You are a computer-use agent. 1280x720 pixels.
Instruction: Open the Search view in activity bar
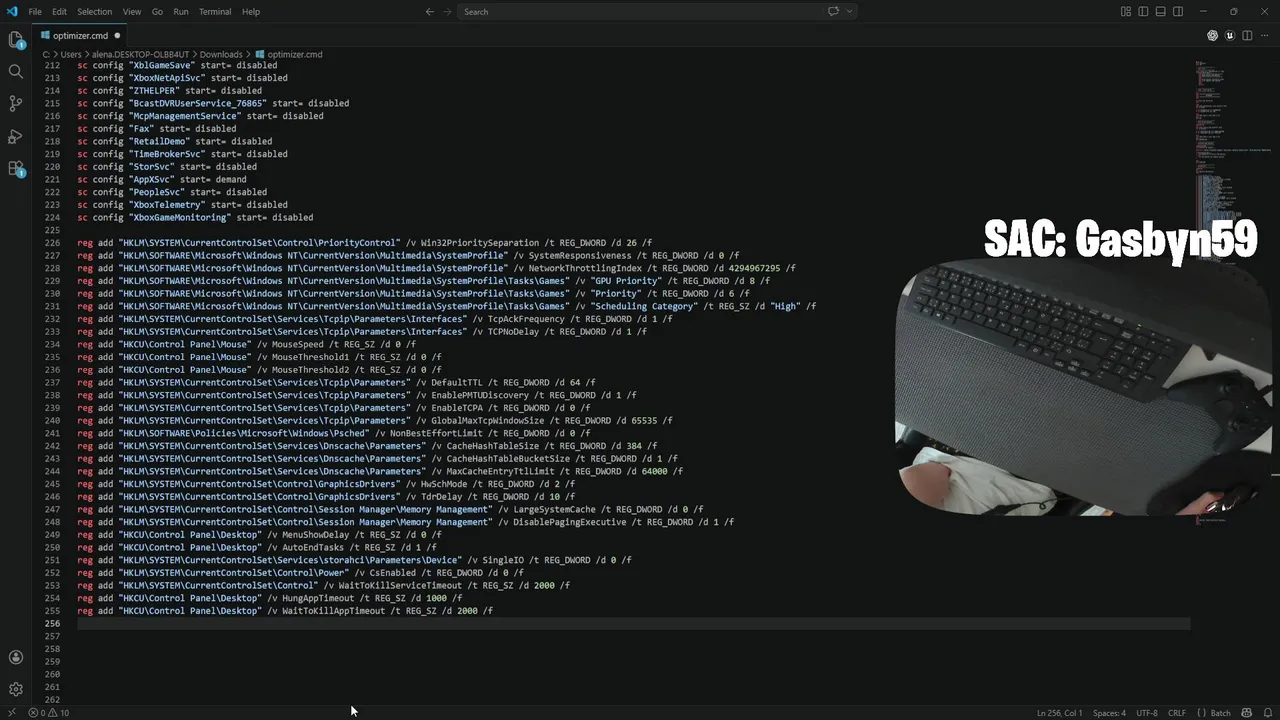click(x=16, y=72)
